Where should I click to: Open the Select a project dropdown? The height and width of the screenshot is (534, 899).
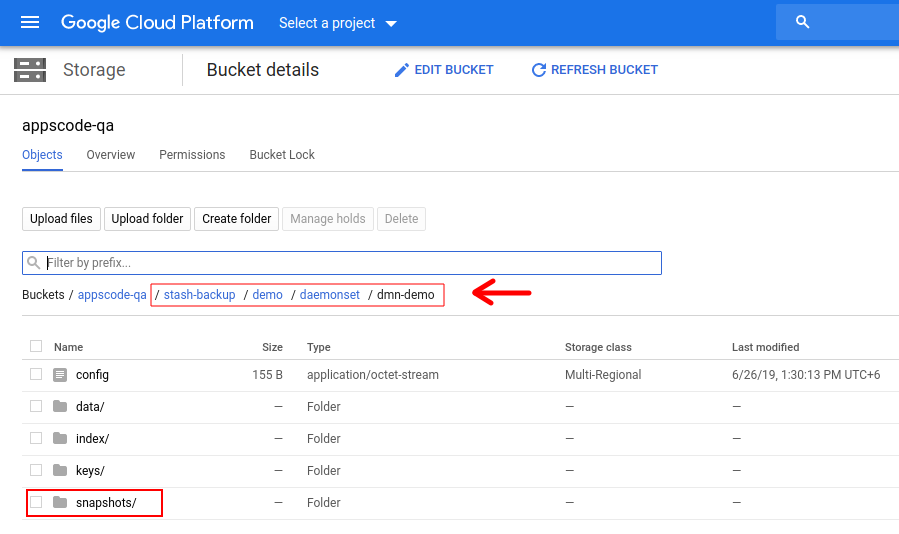[x=337, y=23]
